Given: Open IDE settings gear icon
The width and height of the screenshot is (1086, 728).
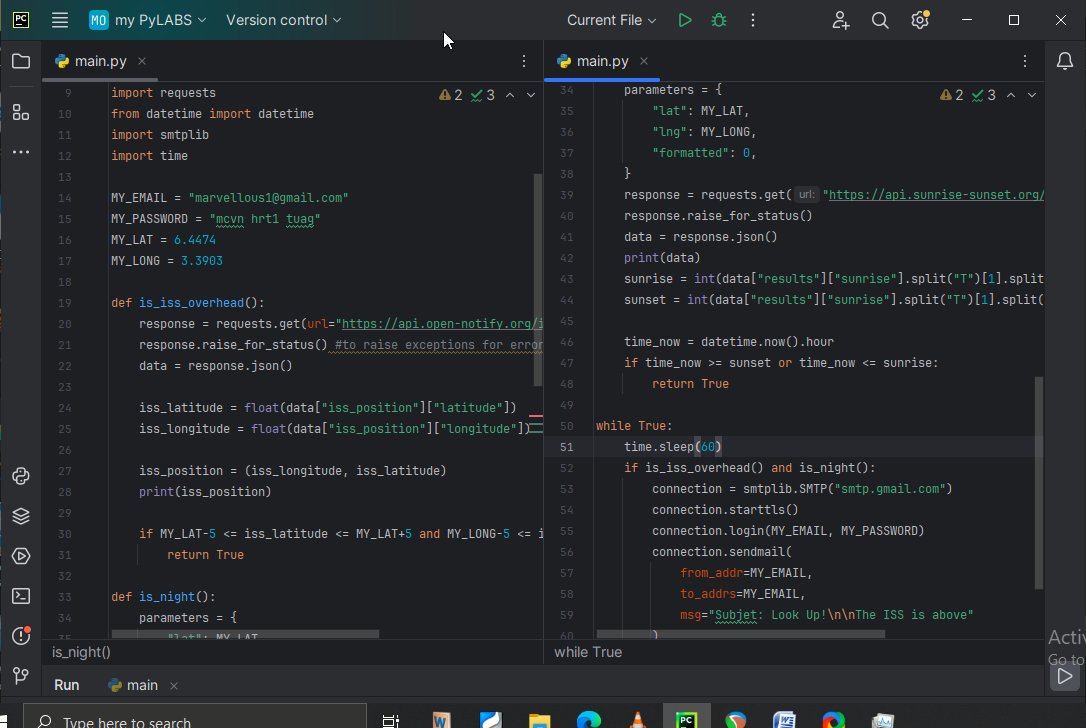Looking at the screenshot, I should (920, 20).
